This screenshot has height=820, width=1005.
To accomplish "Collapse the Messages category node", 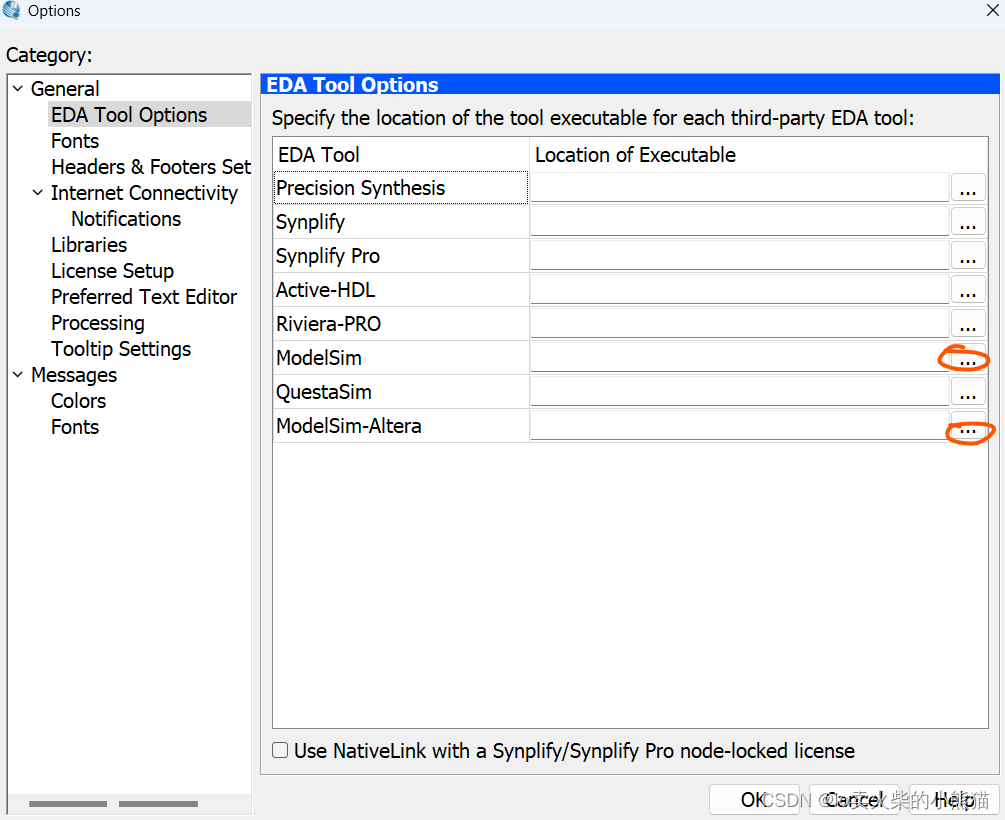I will 18,375.
